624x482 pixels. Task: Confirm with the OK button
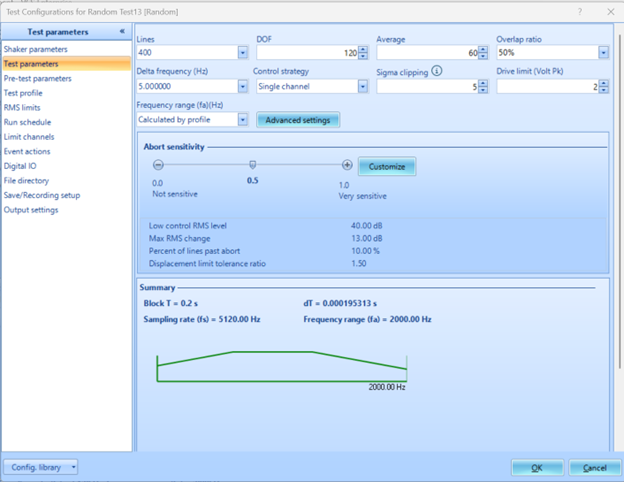[x=537, y=467]
